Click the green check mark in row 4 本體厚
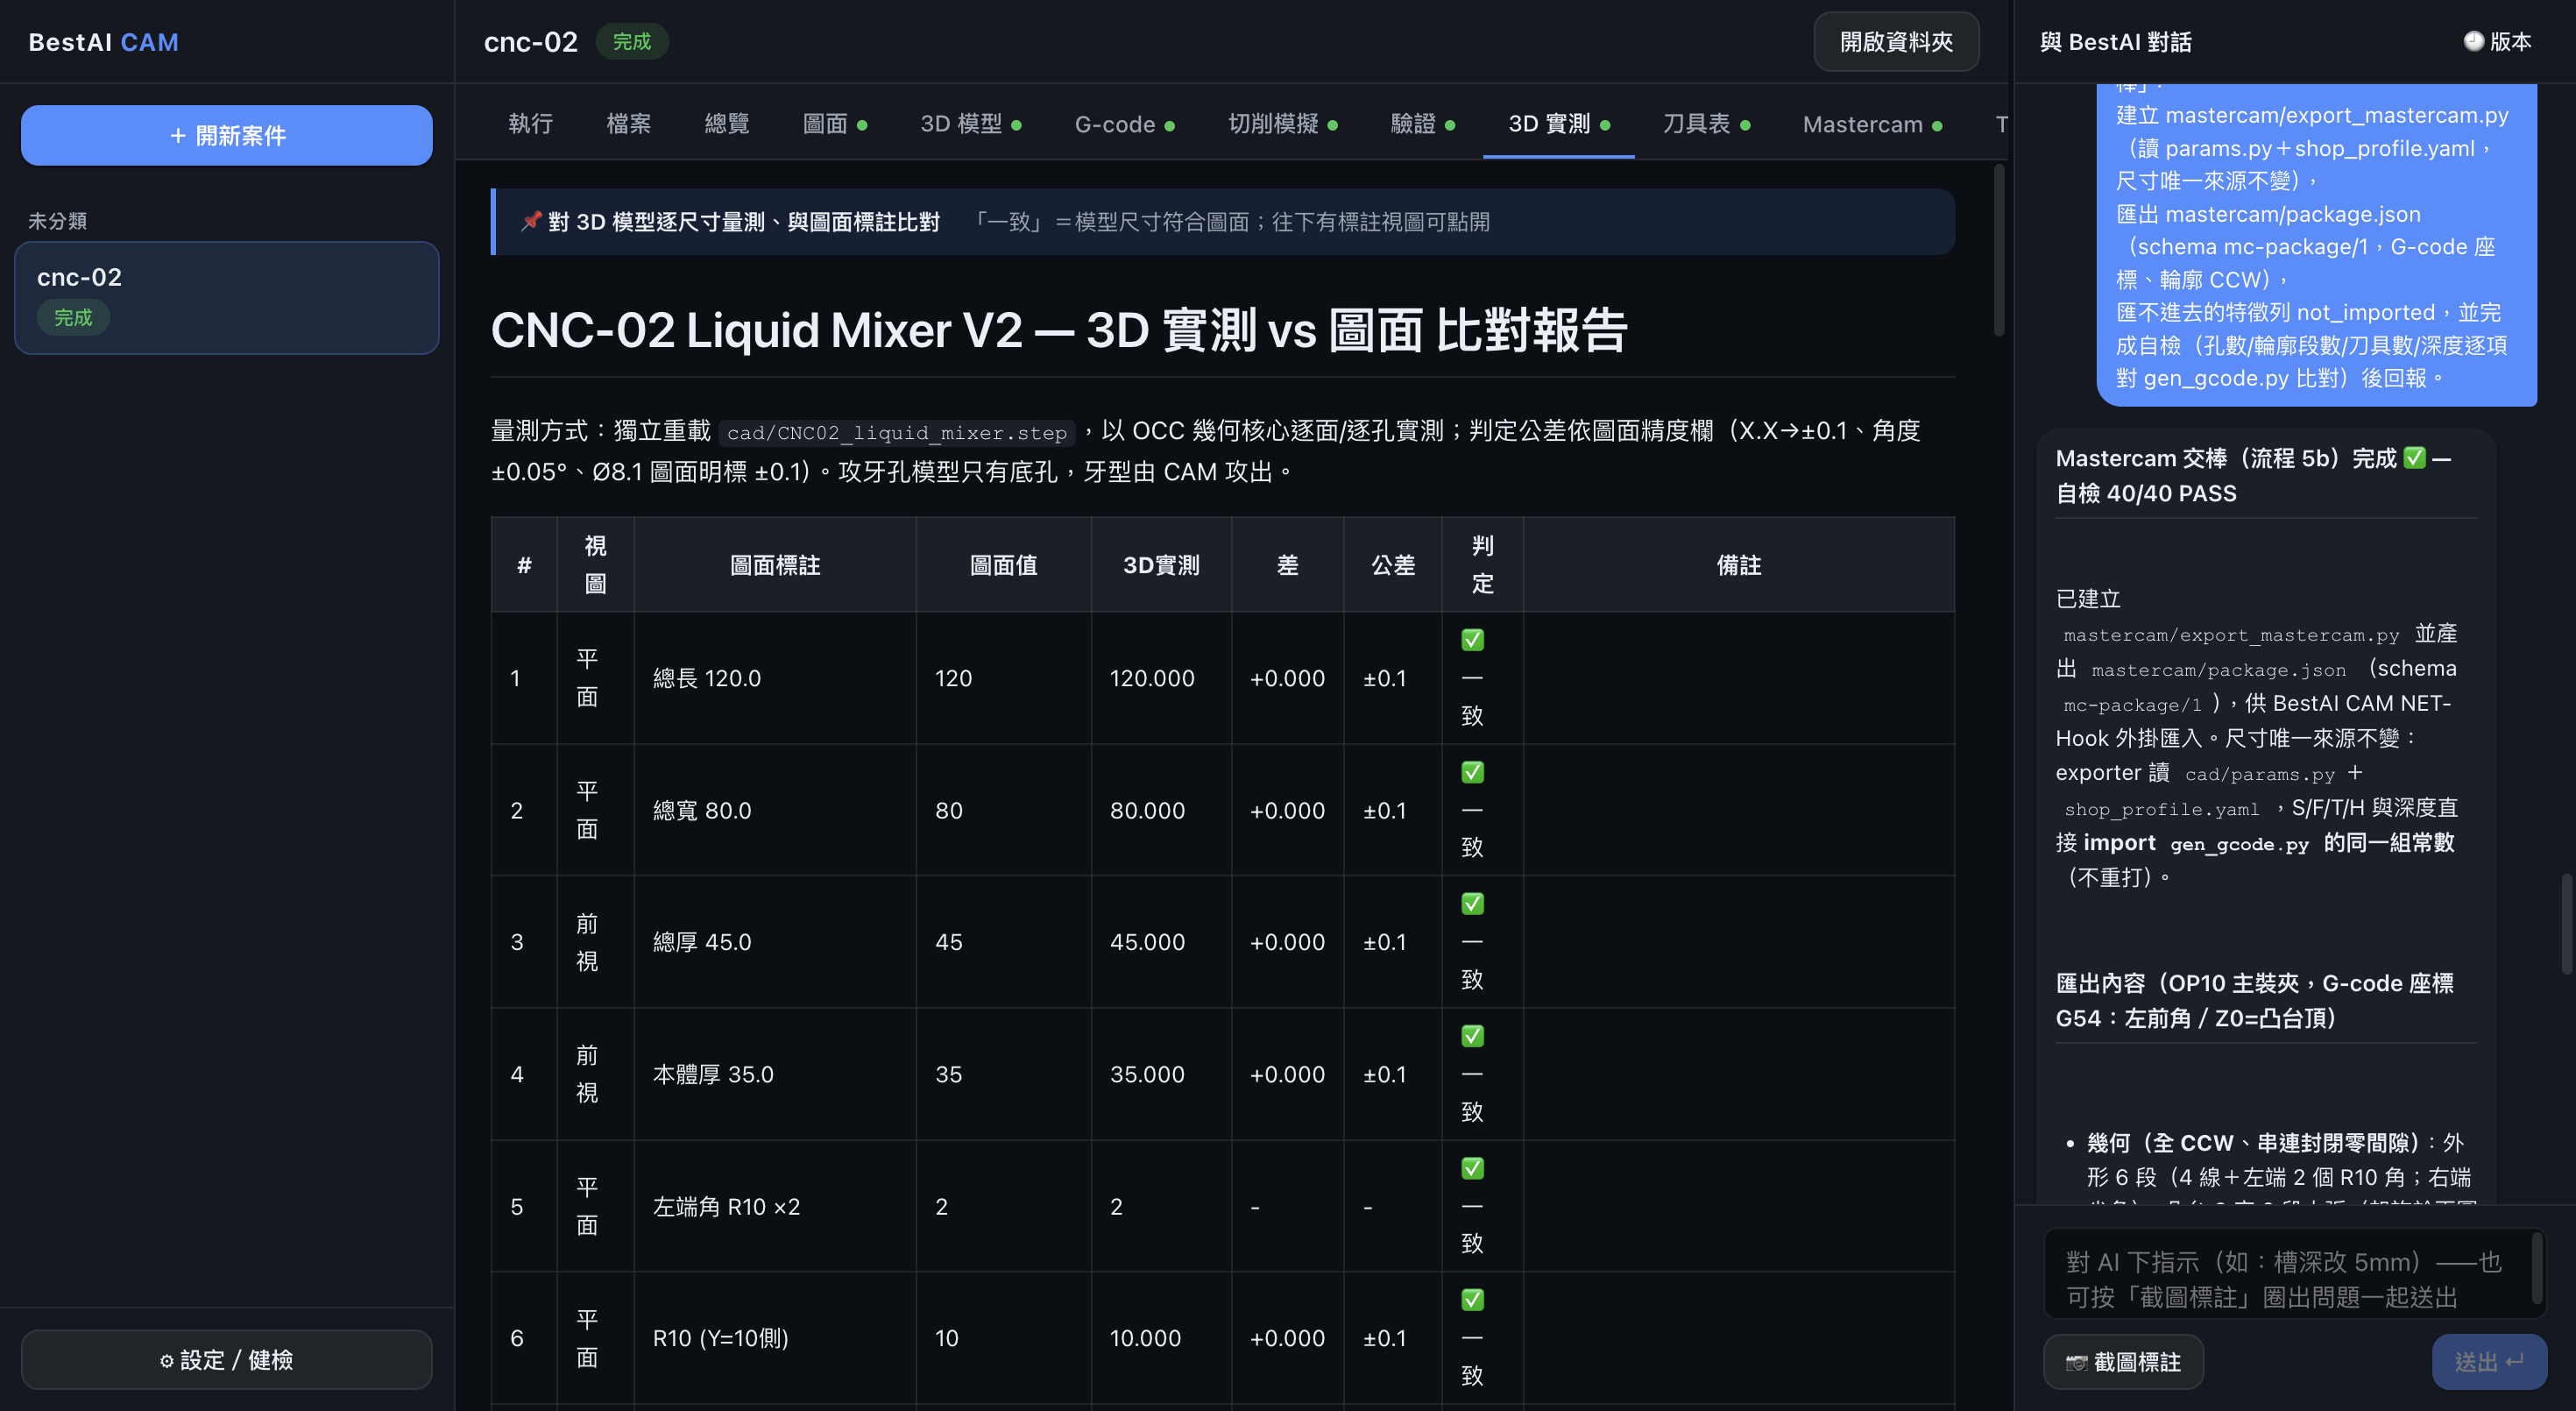This screenshot has width=2576, height=1411. click(x=1472, y=1036)
